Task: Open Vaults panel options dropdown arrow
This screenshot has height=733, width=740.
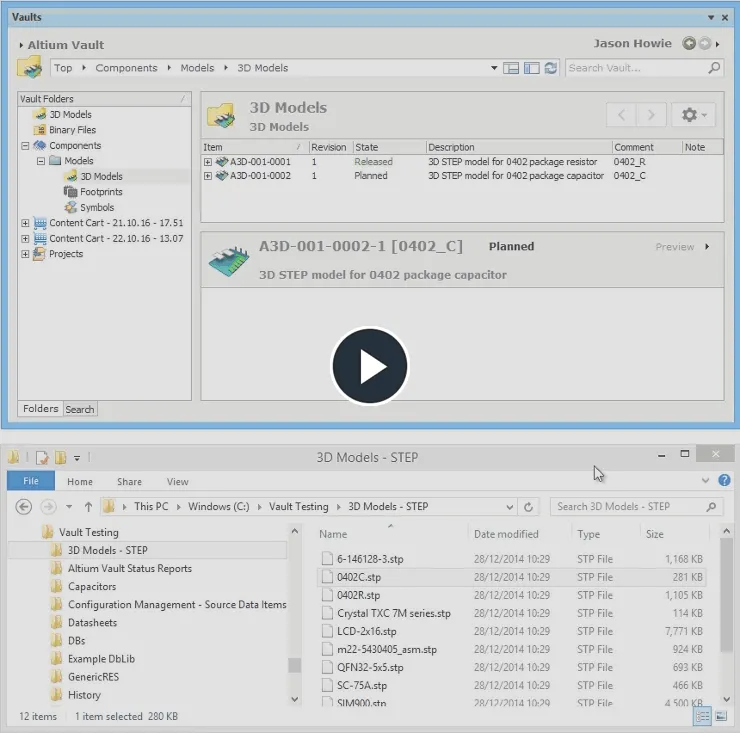Action: [711, 17]
